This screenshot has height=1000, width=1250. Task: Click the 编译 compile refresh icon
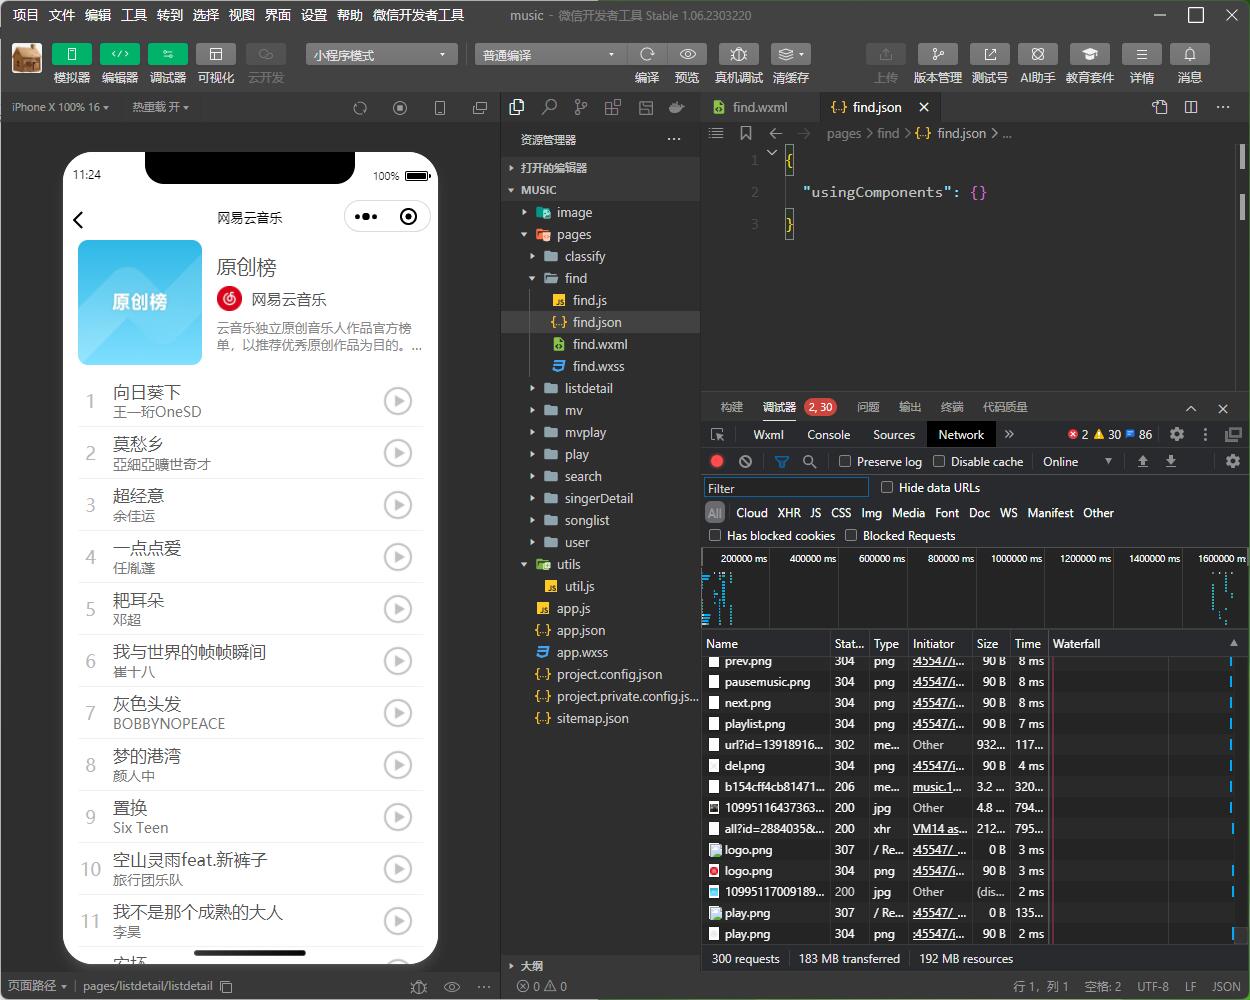point(647,54)
